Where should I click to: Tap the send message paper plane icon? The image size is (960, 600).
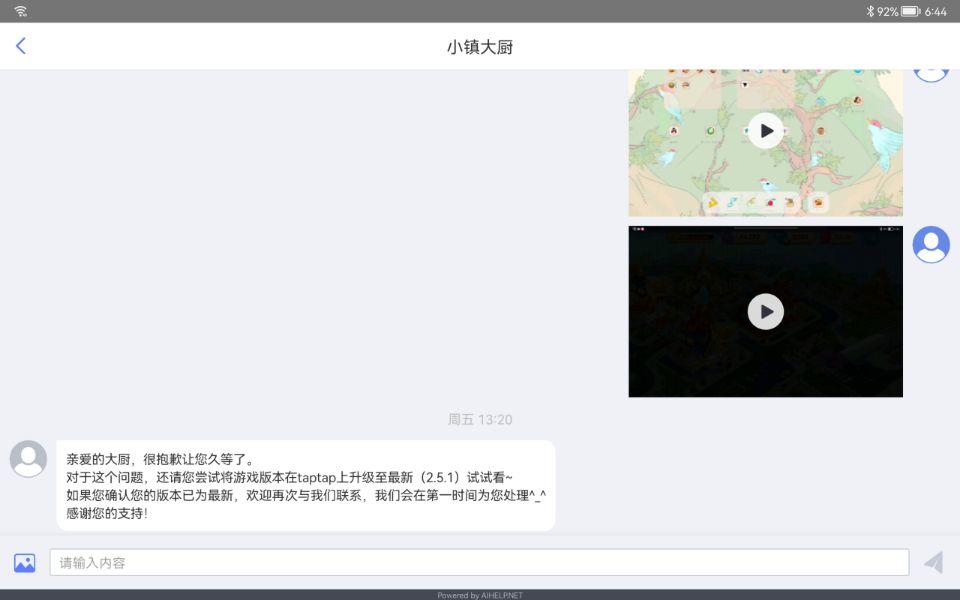934,562
